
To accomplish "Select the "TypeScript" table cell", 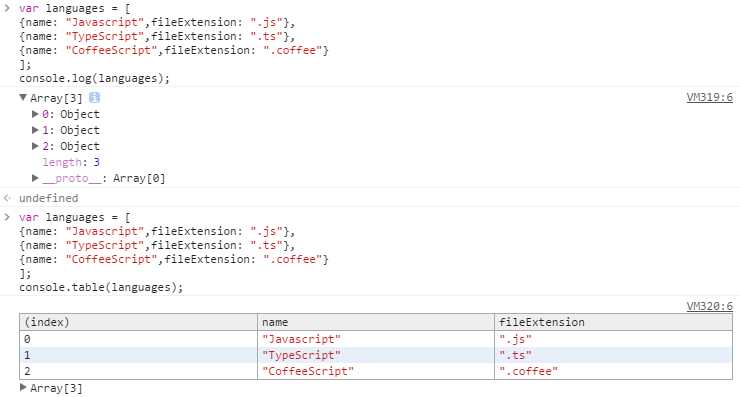I will [376, 355].
